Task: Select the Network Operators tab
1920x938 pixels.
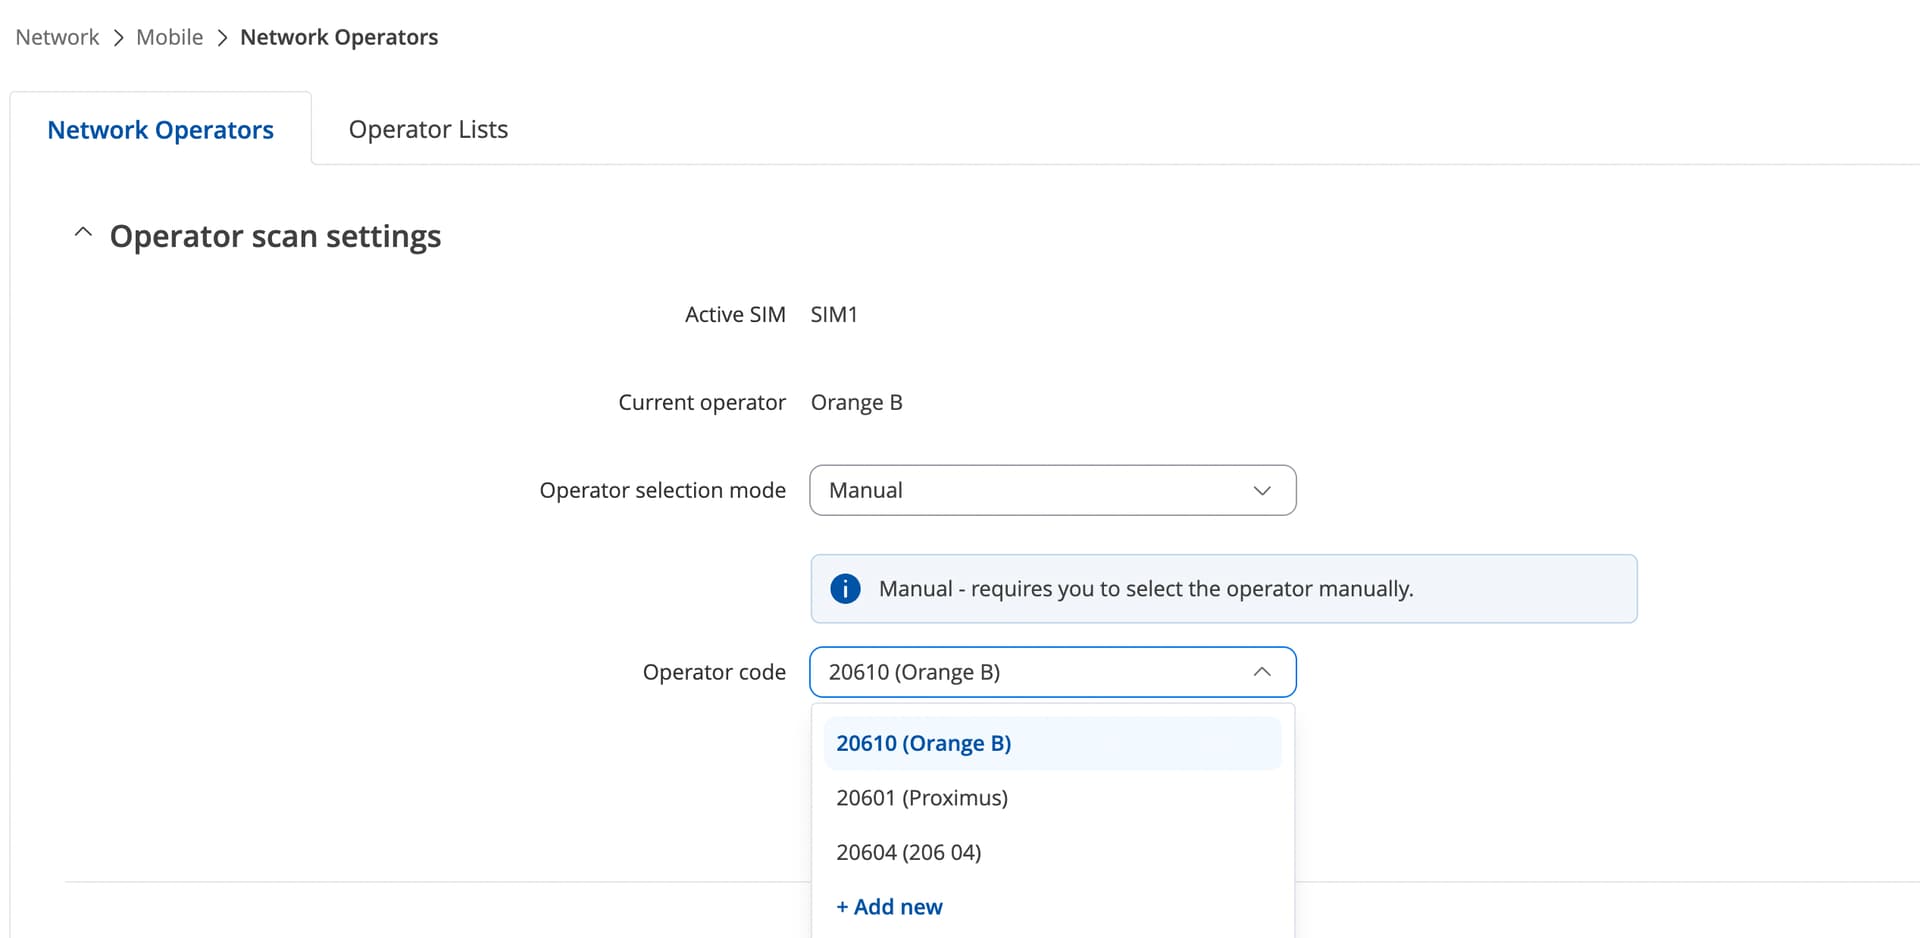Action: tap(160, 130)
